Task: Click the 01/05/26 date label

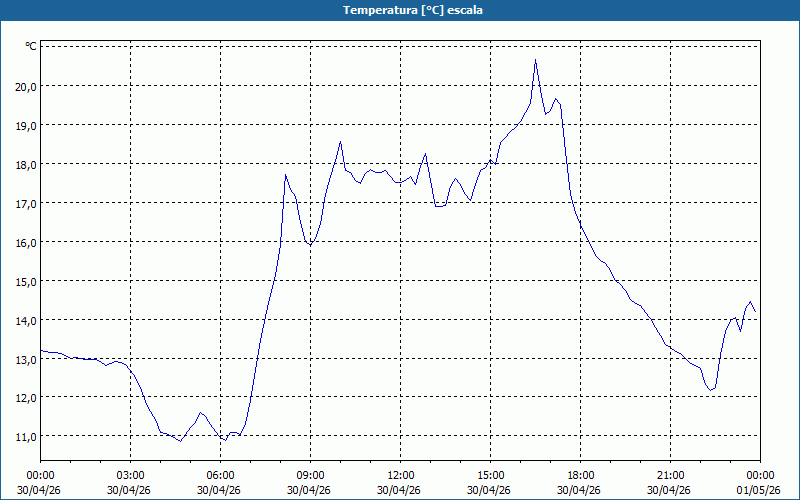Action: click(x=759, y=490)
